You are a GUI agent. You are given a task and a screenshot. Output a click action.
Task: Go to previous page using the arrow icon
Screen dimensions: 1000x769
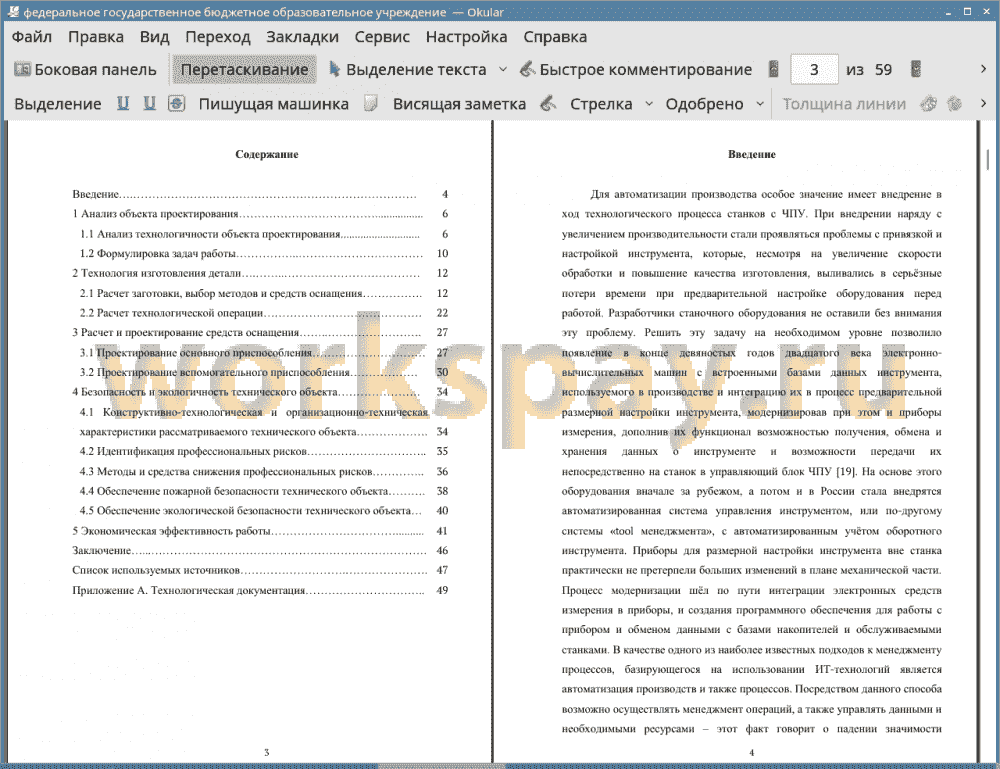click(x=774, y=69)
